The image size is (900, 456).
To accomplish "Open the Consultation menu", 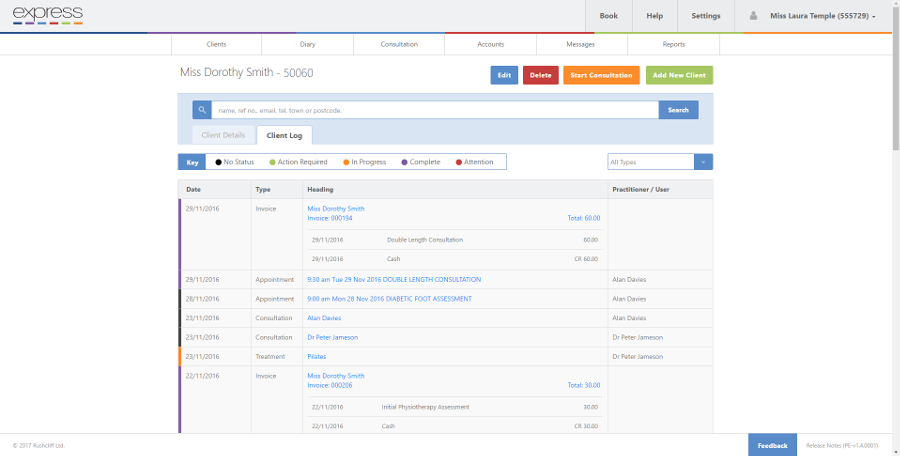I will (x=399, y=44).
